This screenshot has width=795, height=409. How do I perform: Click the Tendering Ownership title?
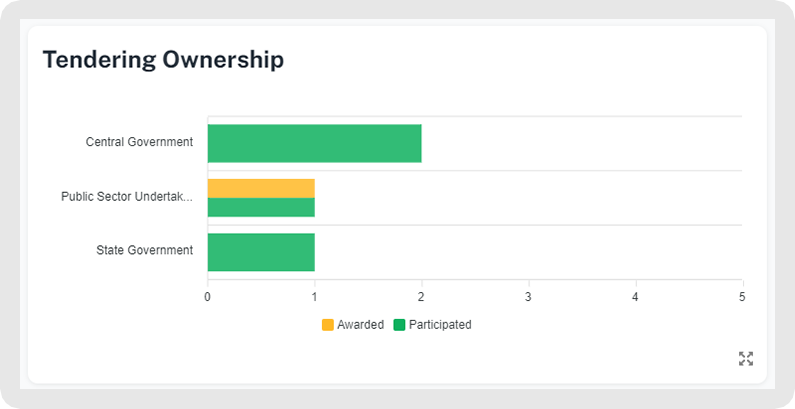pos(163,60)
